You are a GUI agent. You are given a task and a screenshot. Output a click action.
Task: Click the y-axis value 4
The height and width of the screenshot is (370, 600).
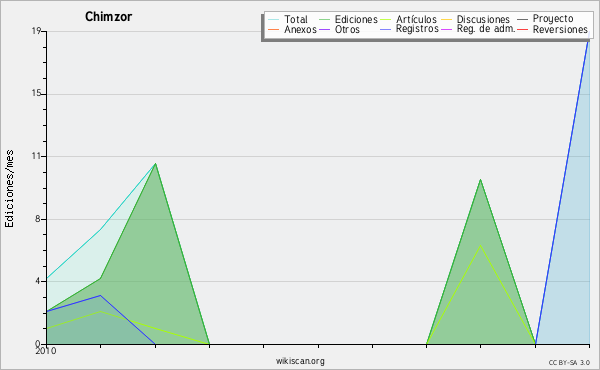(38, 281)
